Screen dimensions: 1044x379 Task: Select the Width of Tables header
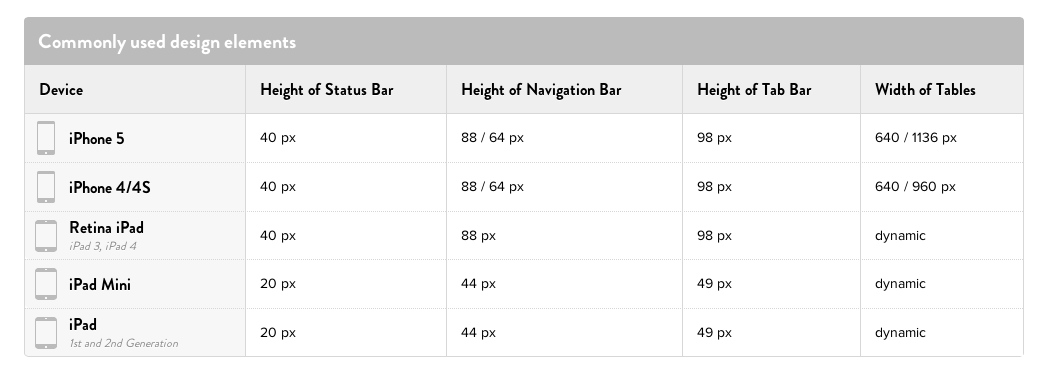tap(925, 90)
